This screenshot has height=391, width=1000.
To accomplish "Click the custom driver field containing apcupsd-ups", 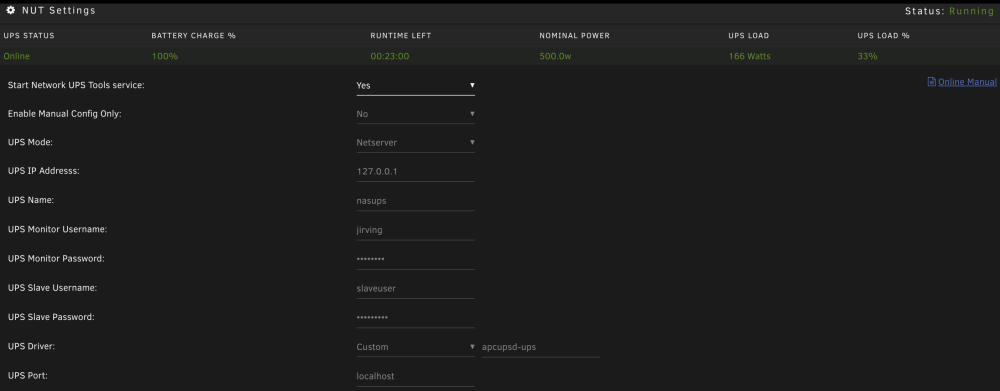I will (541, 347).
